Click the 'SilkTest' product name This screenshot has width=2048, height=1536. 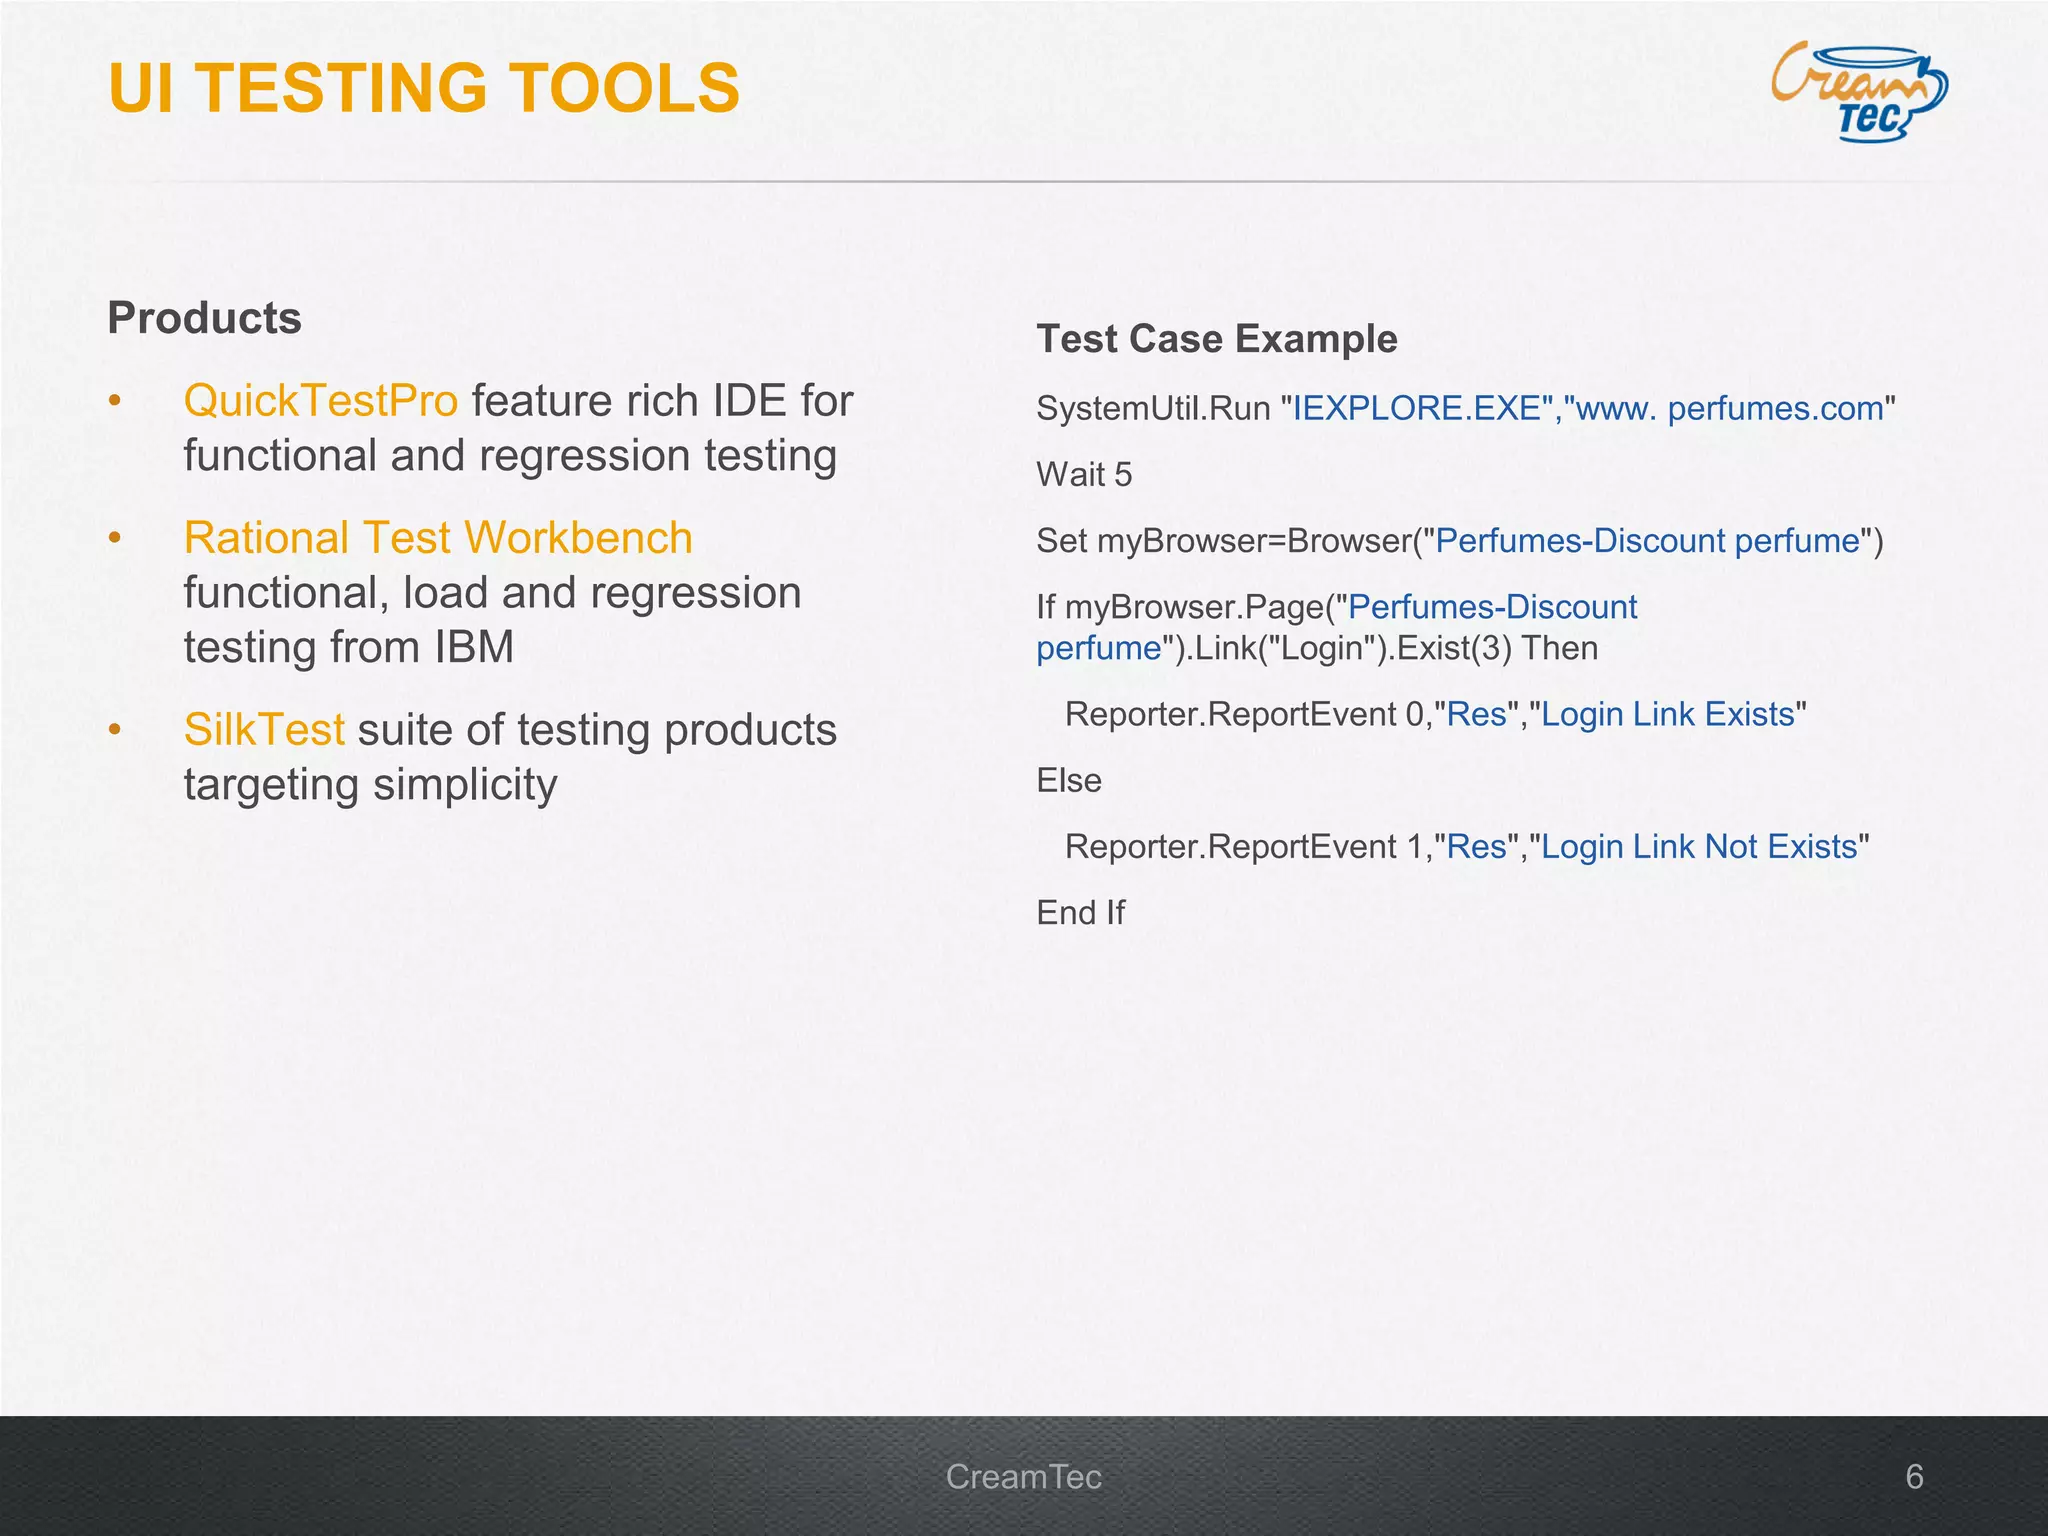tap(264, 730)
